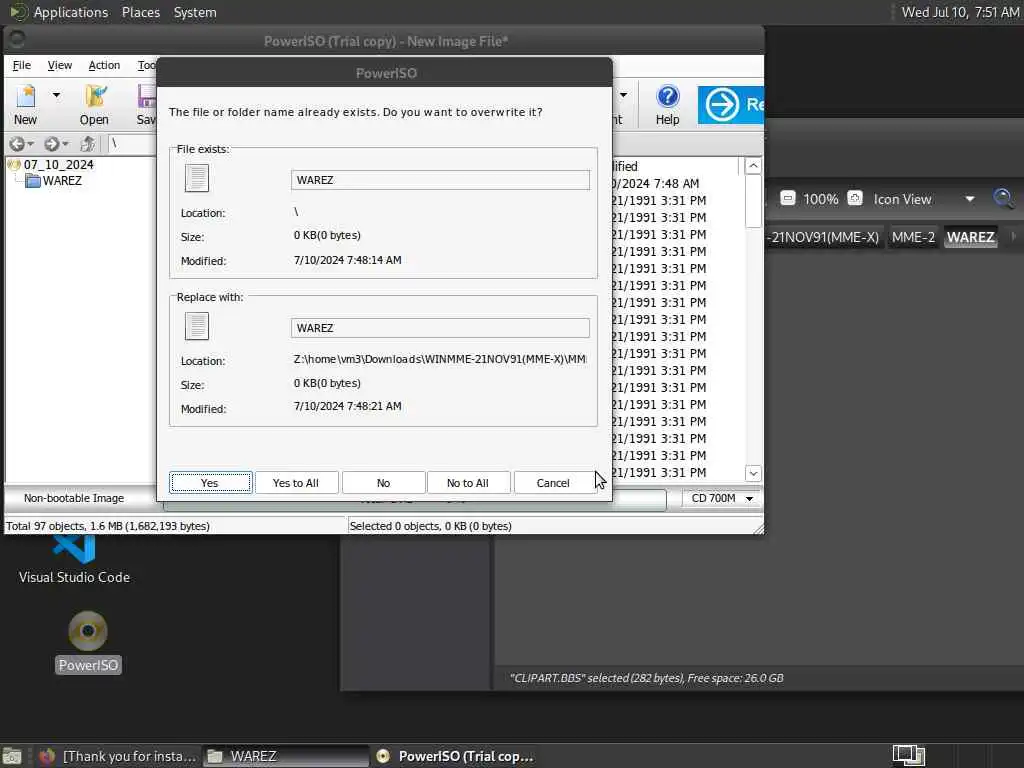Screen dimensions: 1024x768
Task: Click scroll down arrow of file list
Action: click(753, 473)
